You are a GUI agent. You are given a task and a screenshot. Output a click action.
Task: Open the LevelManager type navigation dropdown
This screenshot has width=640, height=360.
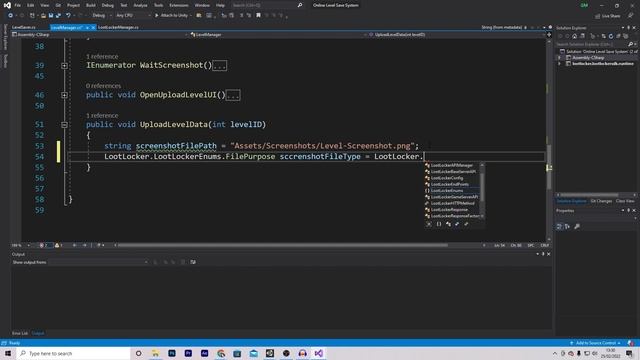[280, 35]
